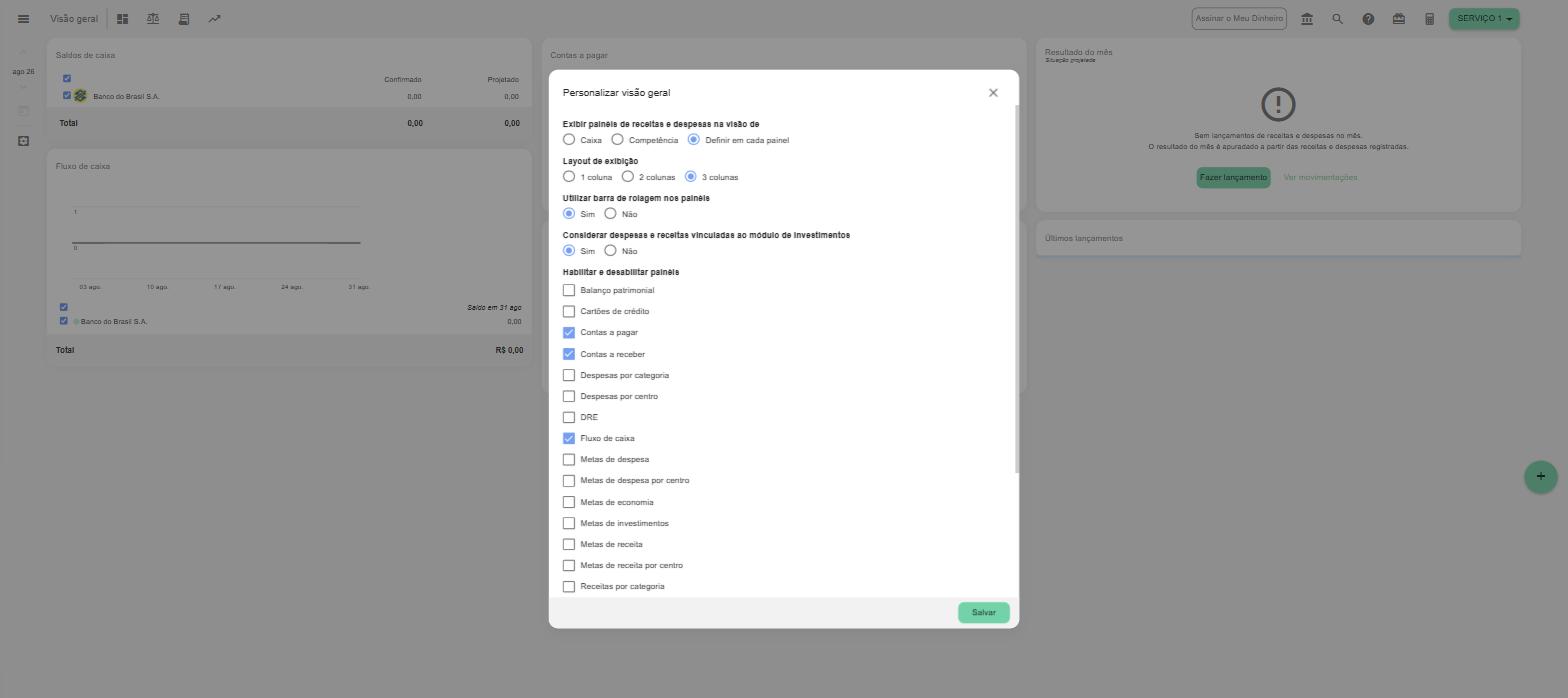
Task: Enable the Metas de economia checkbox
Action: click(x=569, y=503)
